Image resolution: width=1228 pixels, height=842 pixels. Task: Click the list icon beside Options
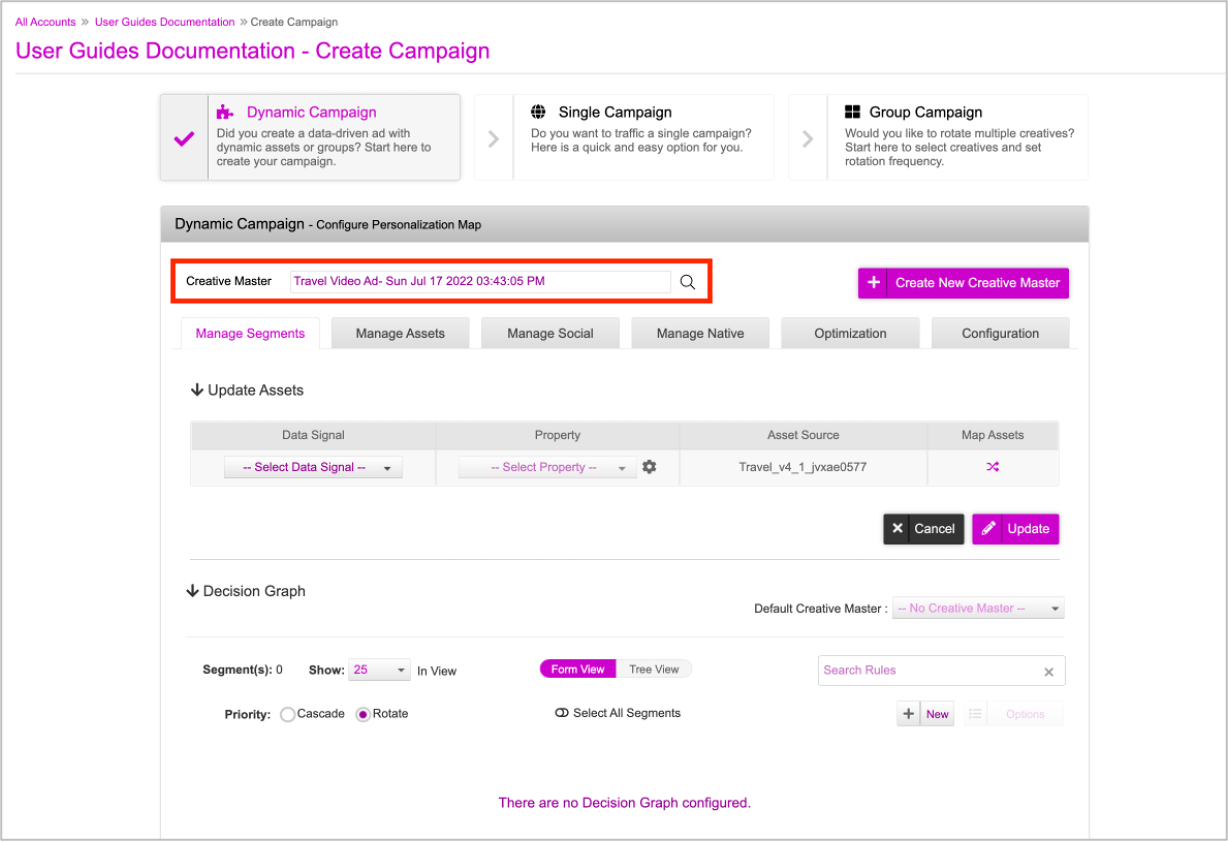click(x=975, y=714)
